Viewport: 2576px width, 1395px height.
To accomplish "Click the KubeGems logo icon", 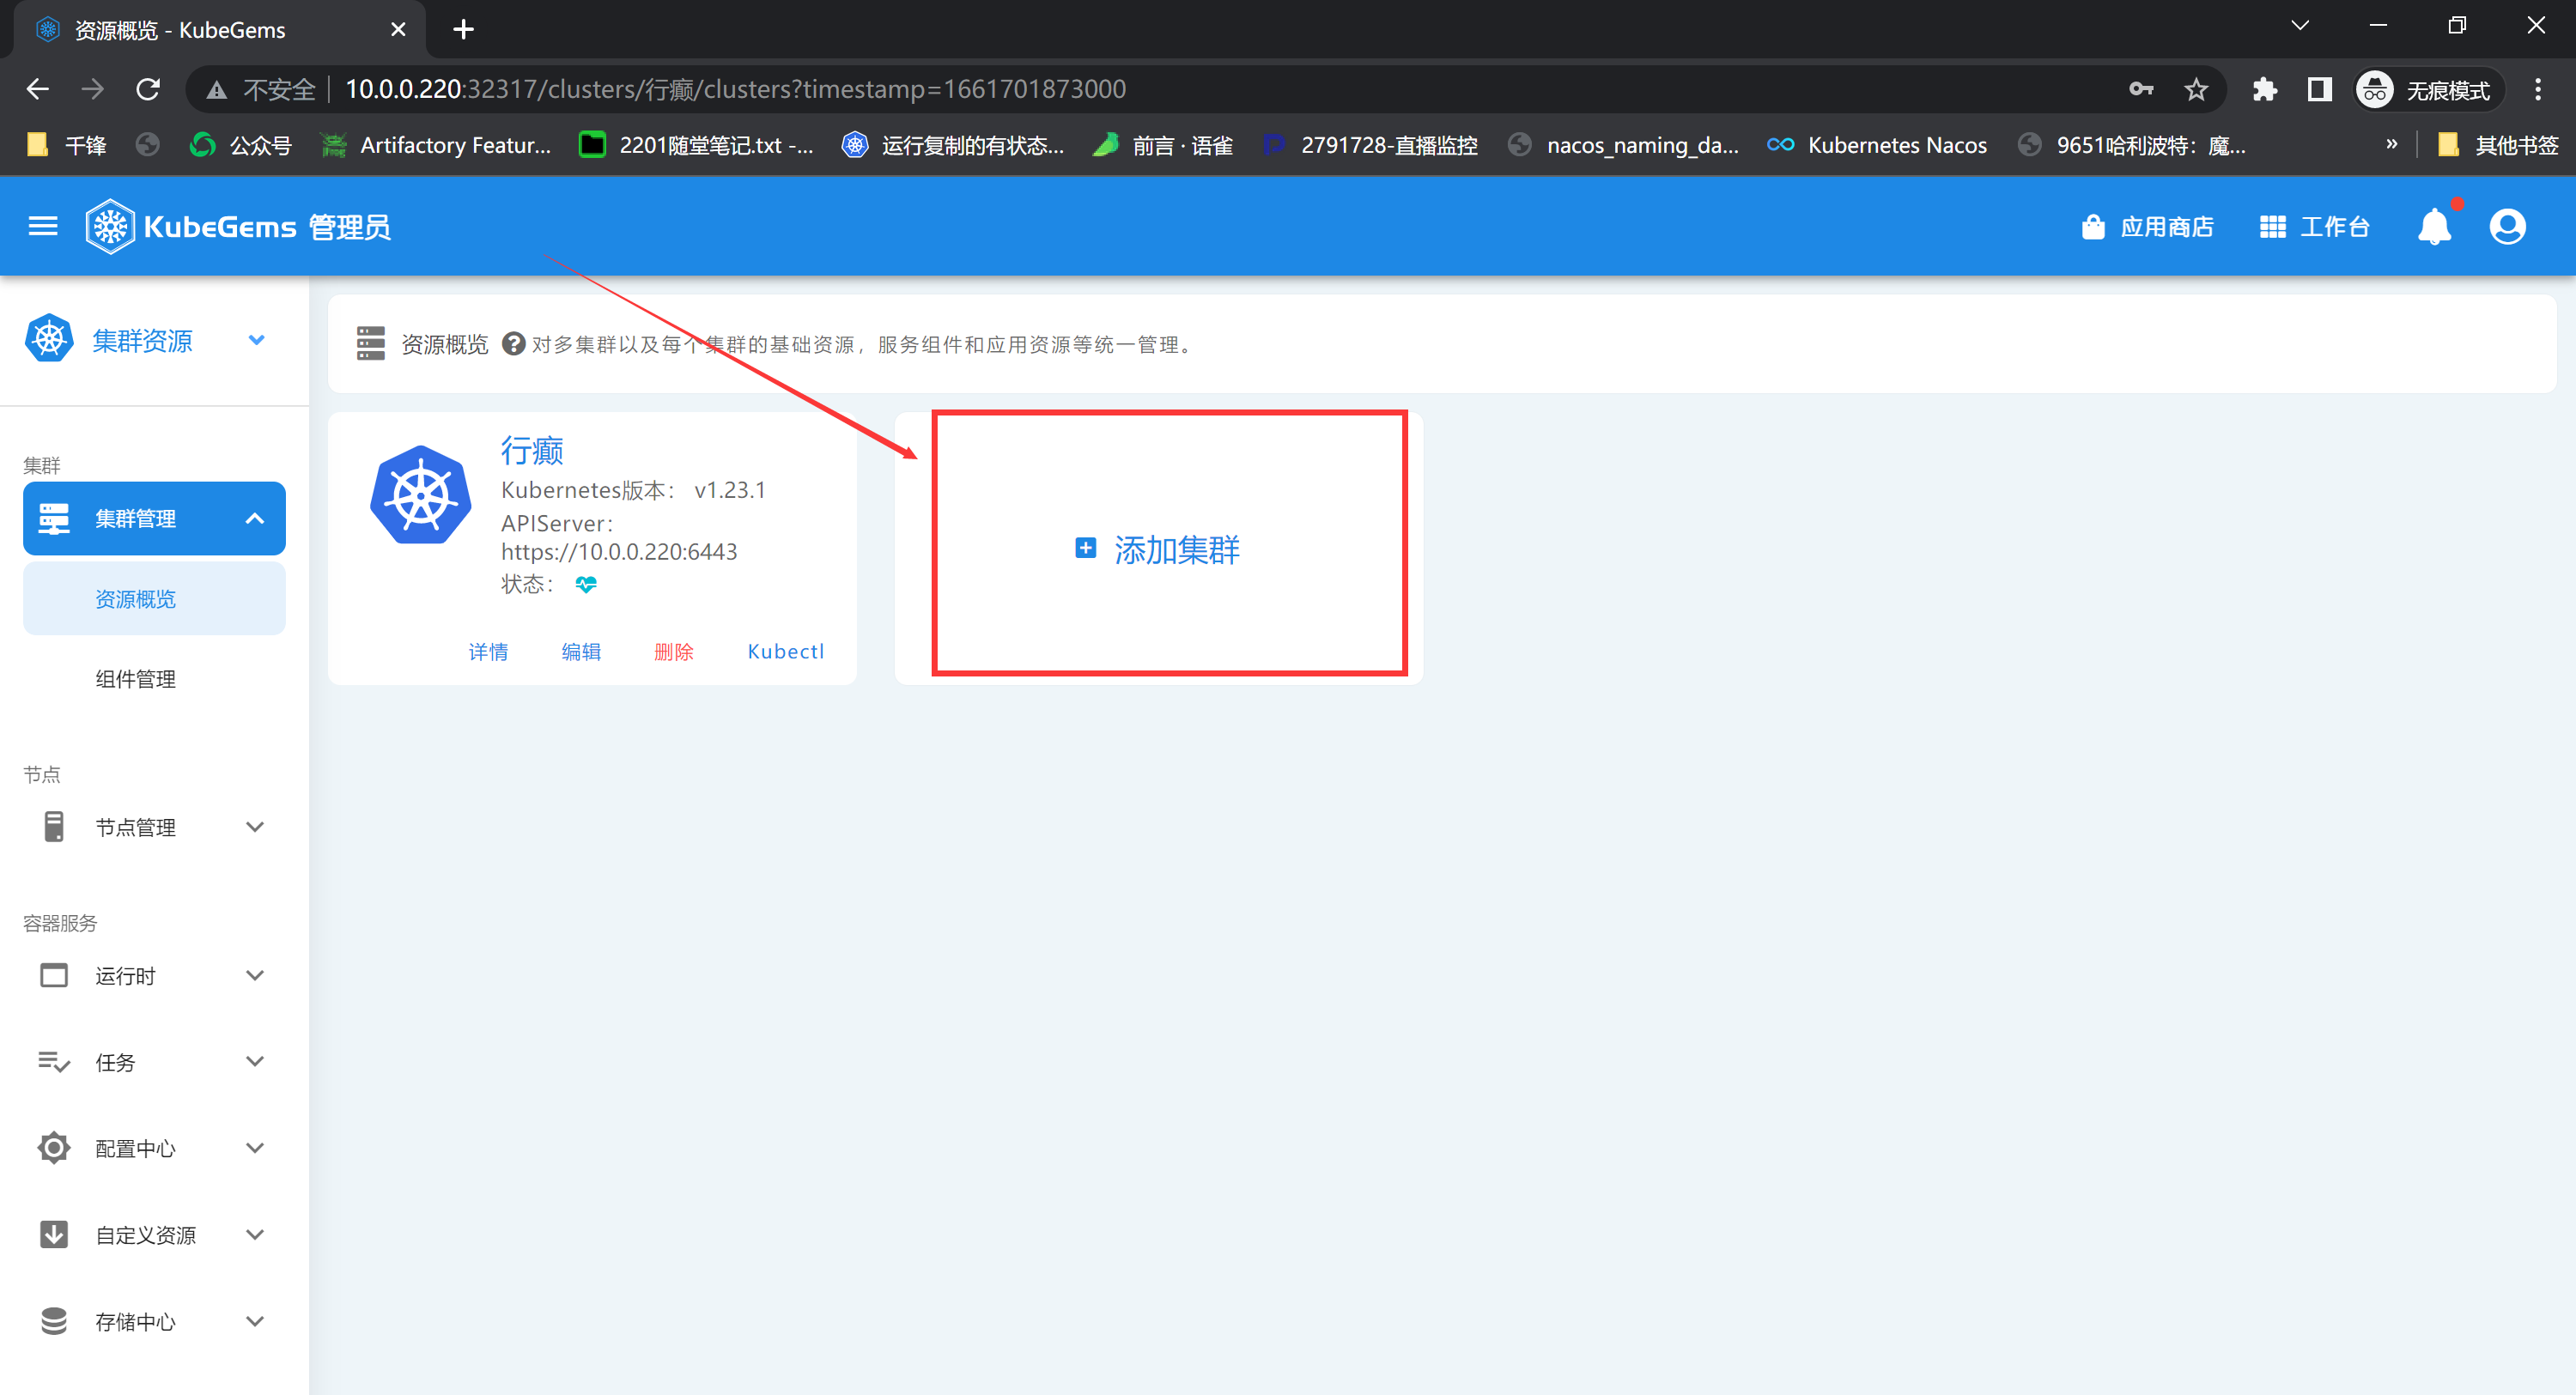I will click(x=110, y=226).
